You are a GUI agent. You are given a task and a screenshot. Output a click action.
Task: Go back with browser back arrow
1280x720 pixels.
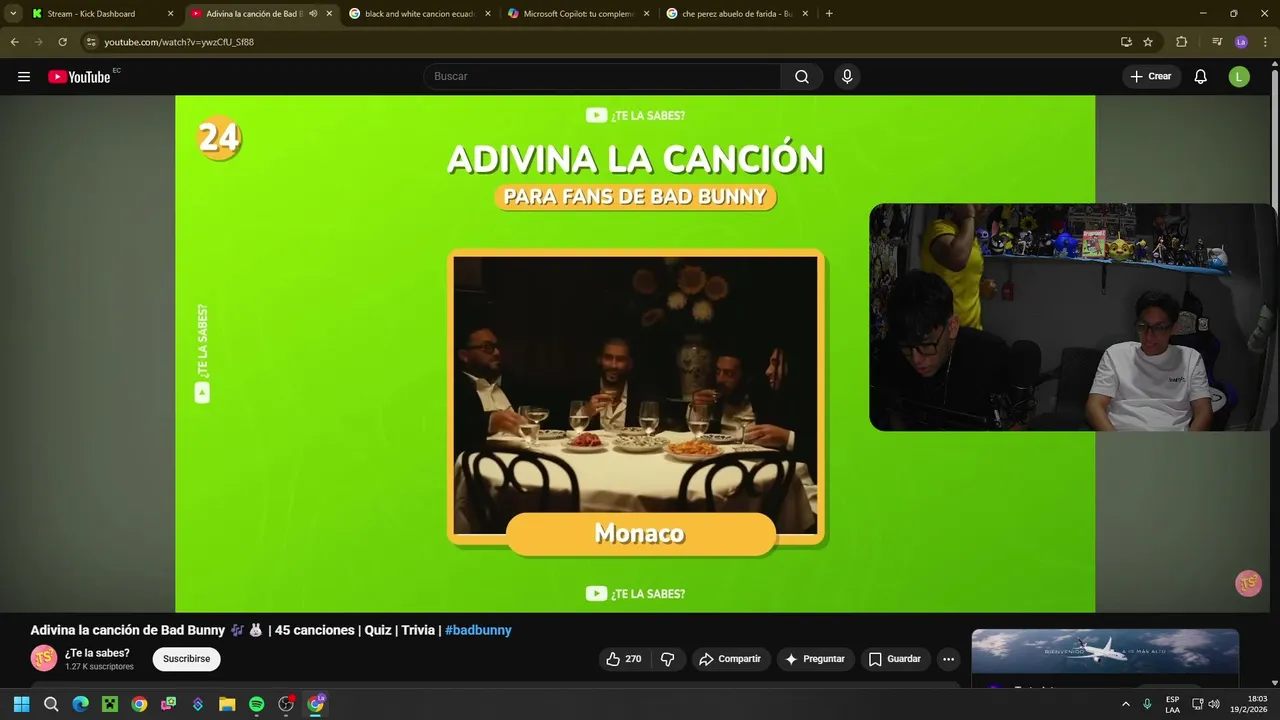(14, 42)
